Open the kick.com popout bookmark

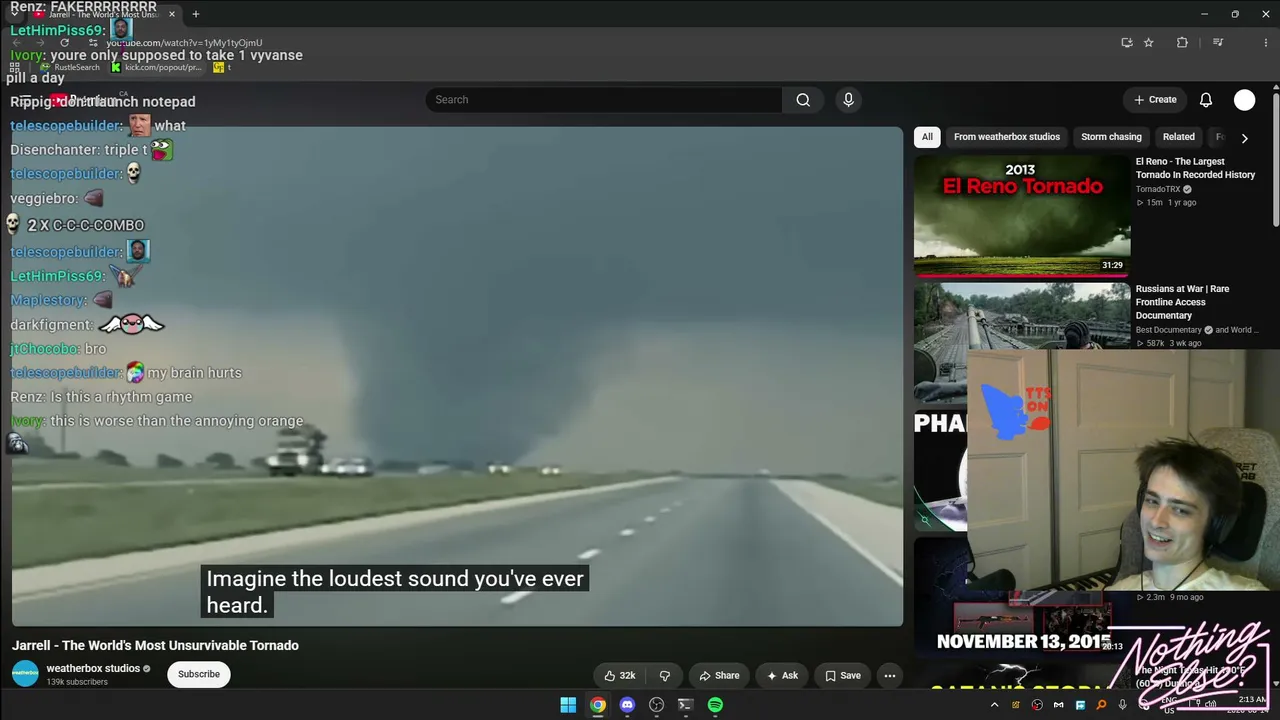(157, 67)
